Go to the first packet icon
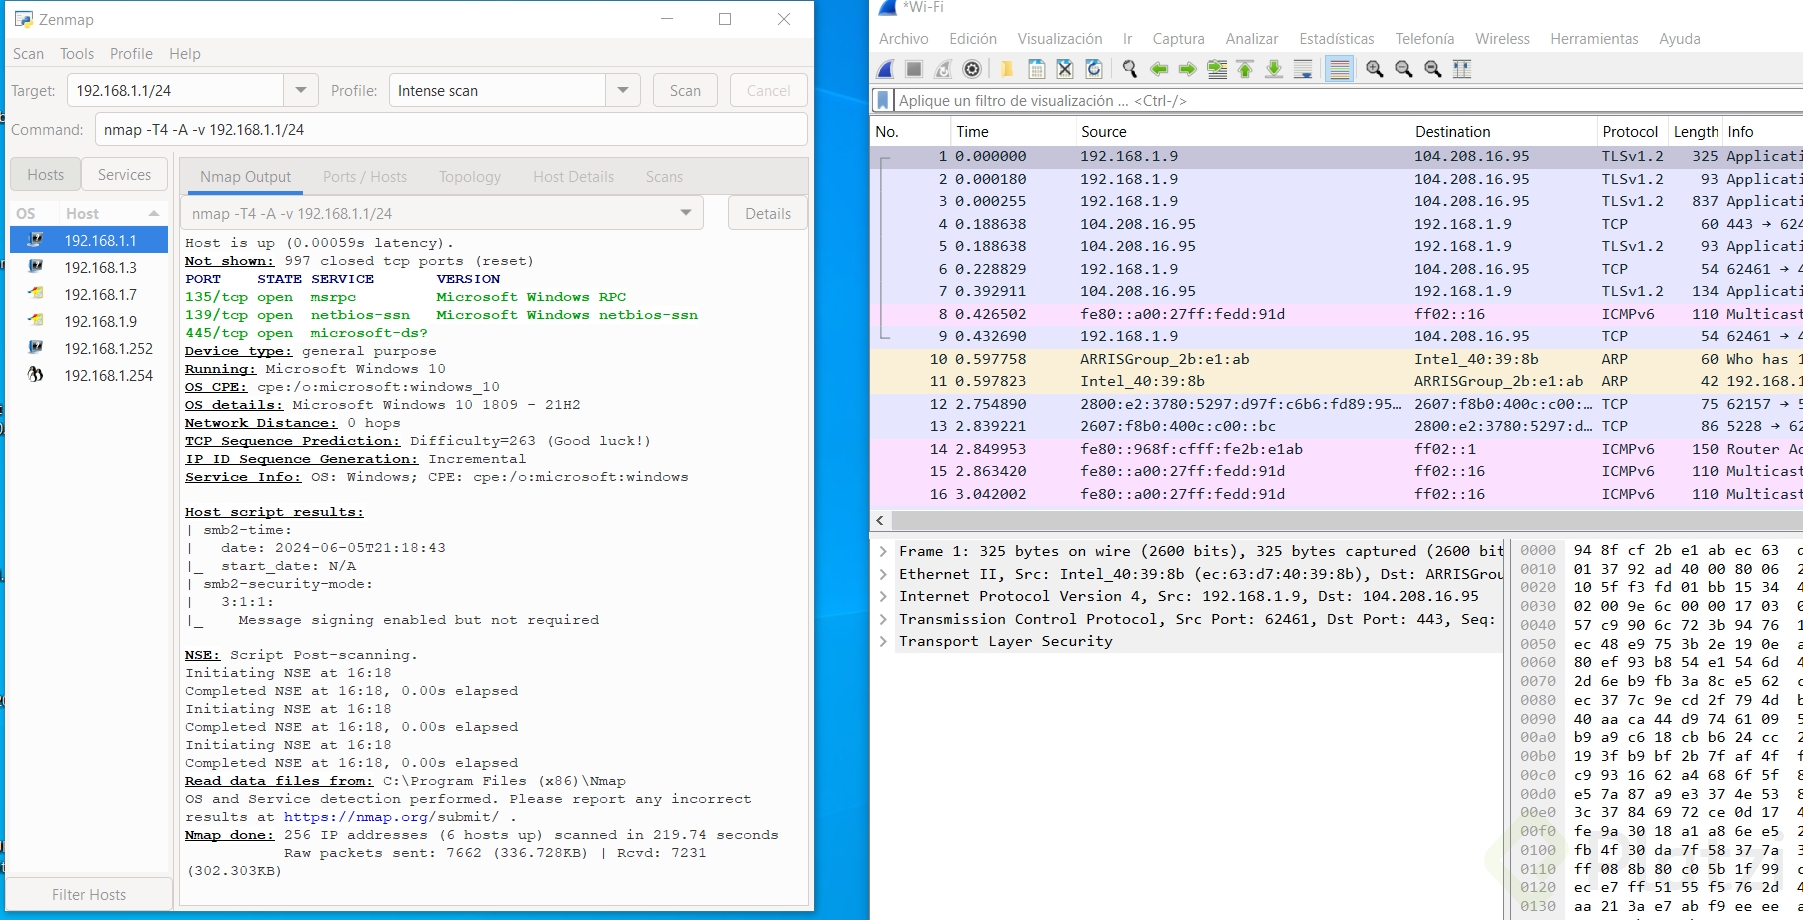The height and width of the screenshot is (920, 1803). [1245, 69]
